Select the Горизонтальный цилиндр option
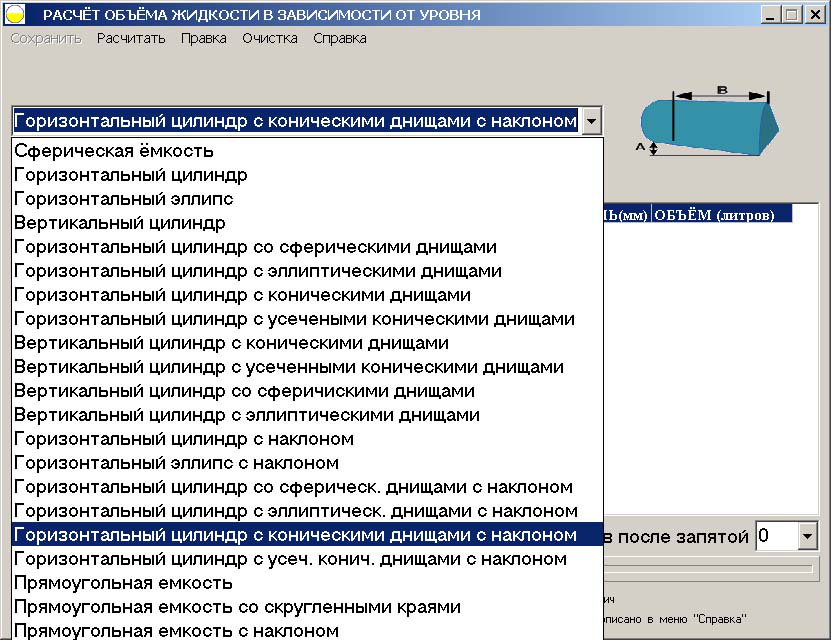831x640 pixels. [x=130, y=174]
